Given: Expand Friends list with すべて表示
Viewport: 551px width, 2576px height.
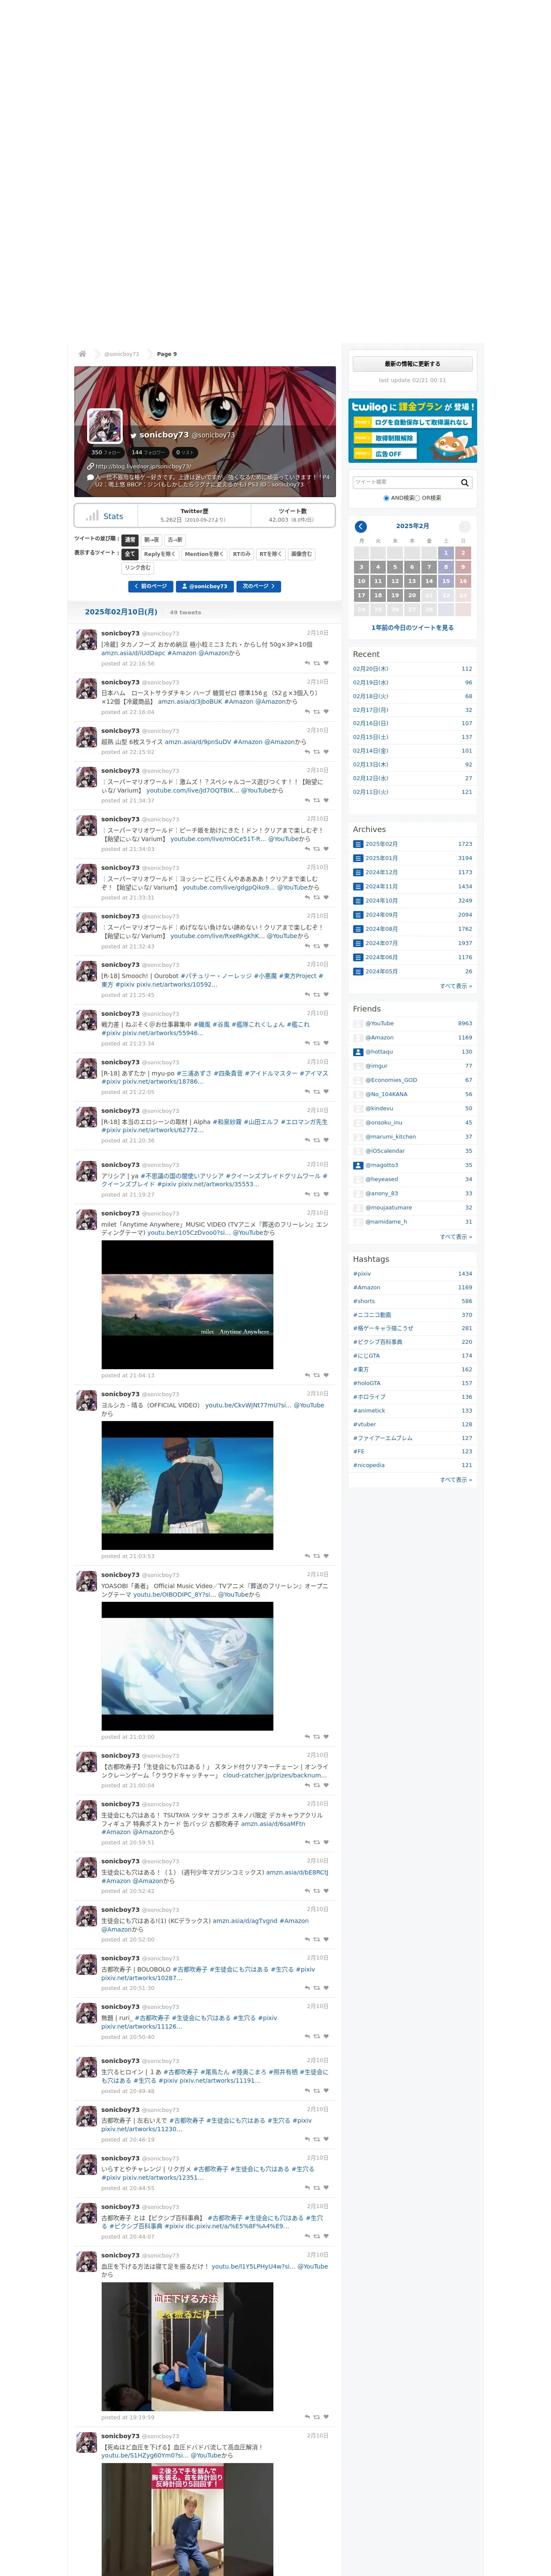Looking at the screenshot, I should tap(456, 1237).
